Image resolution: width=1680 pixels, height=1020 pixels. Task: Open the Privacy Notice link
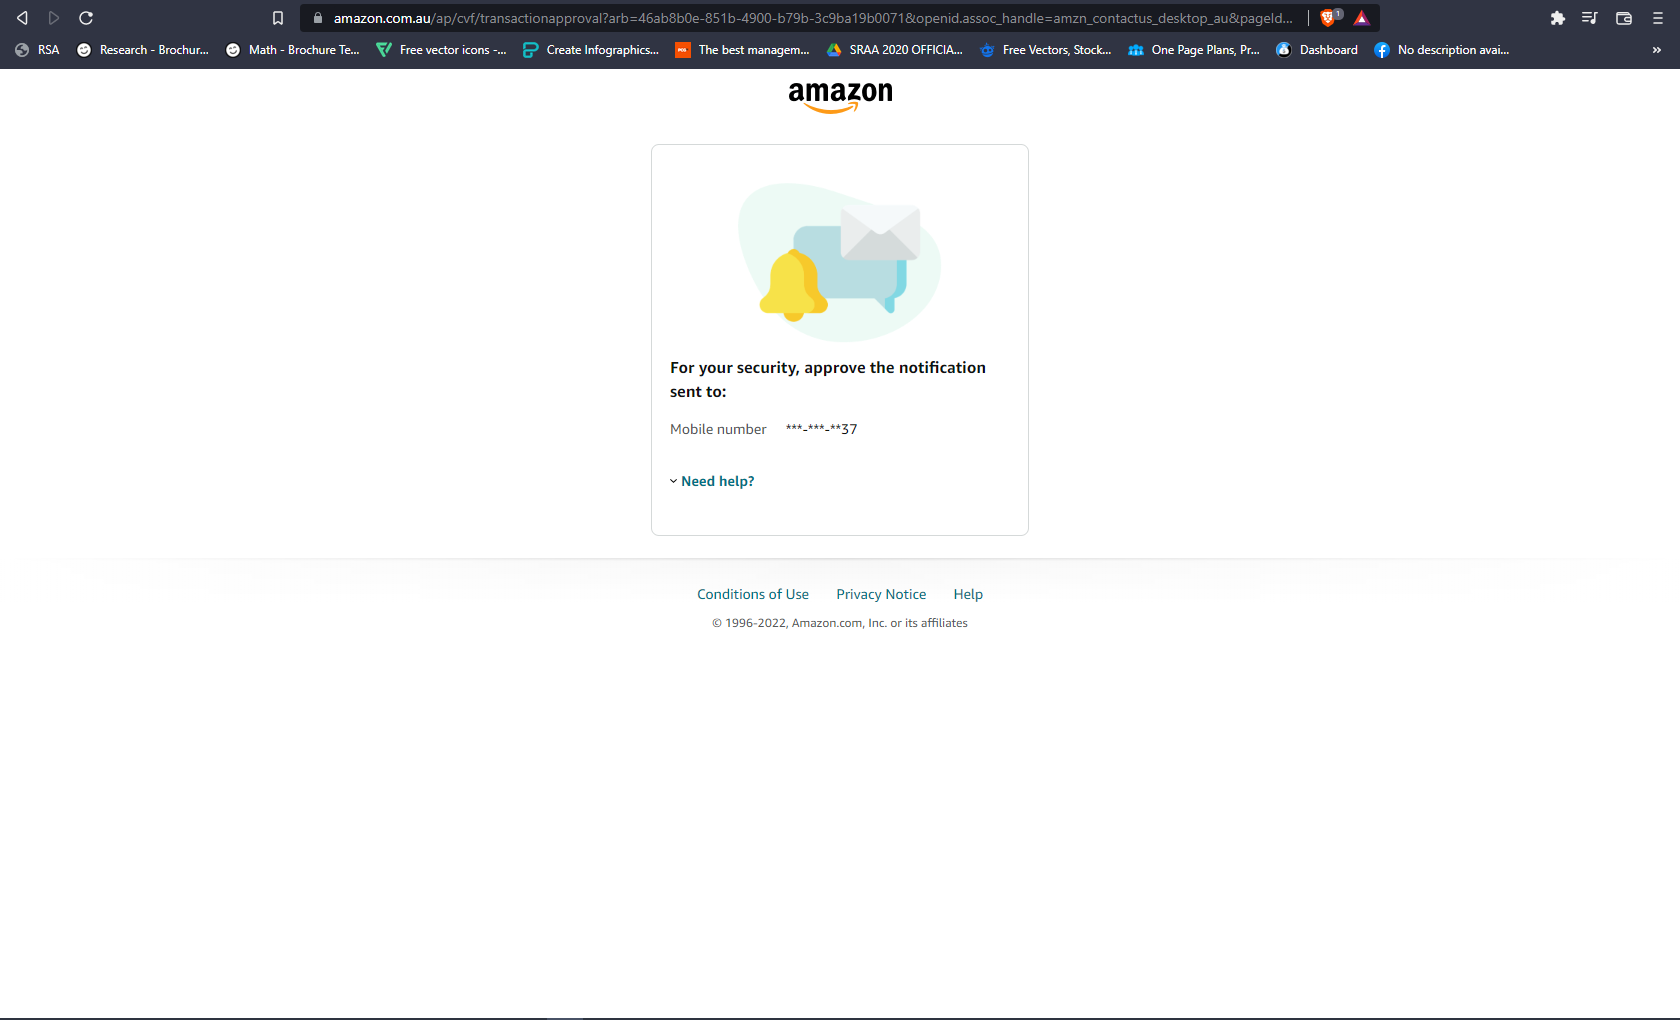(x=881, y=594)
